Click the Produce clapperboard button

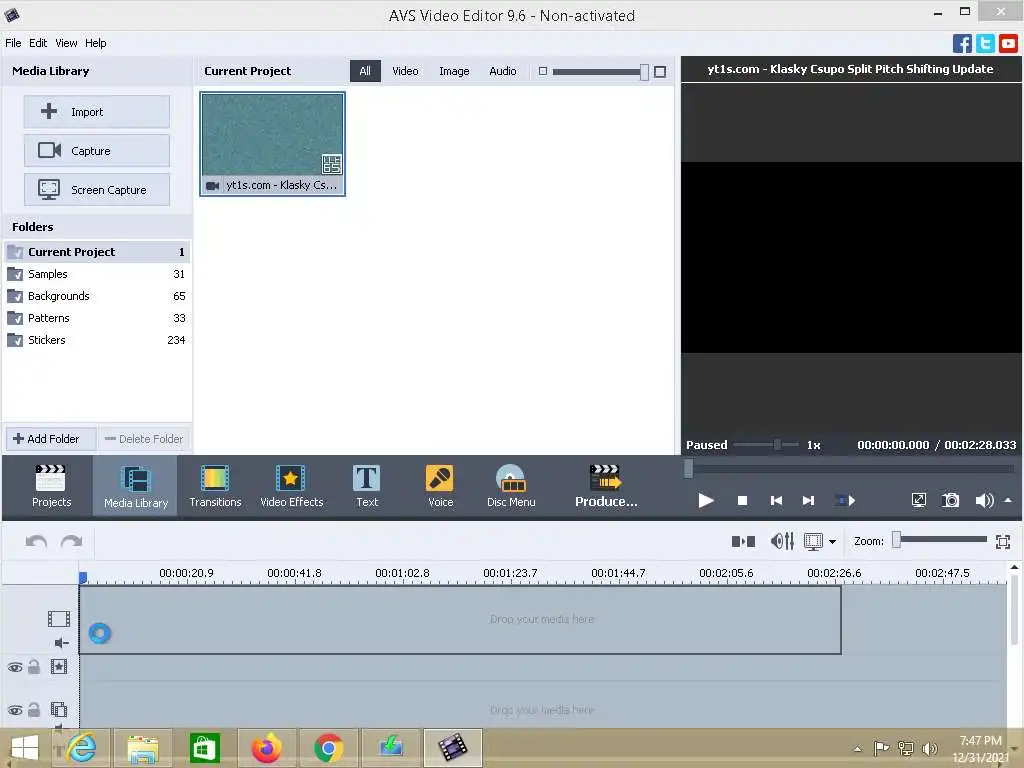pos(605,486)
